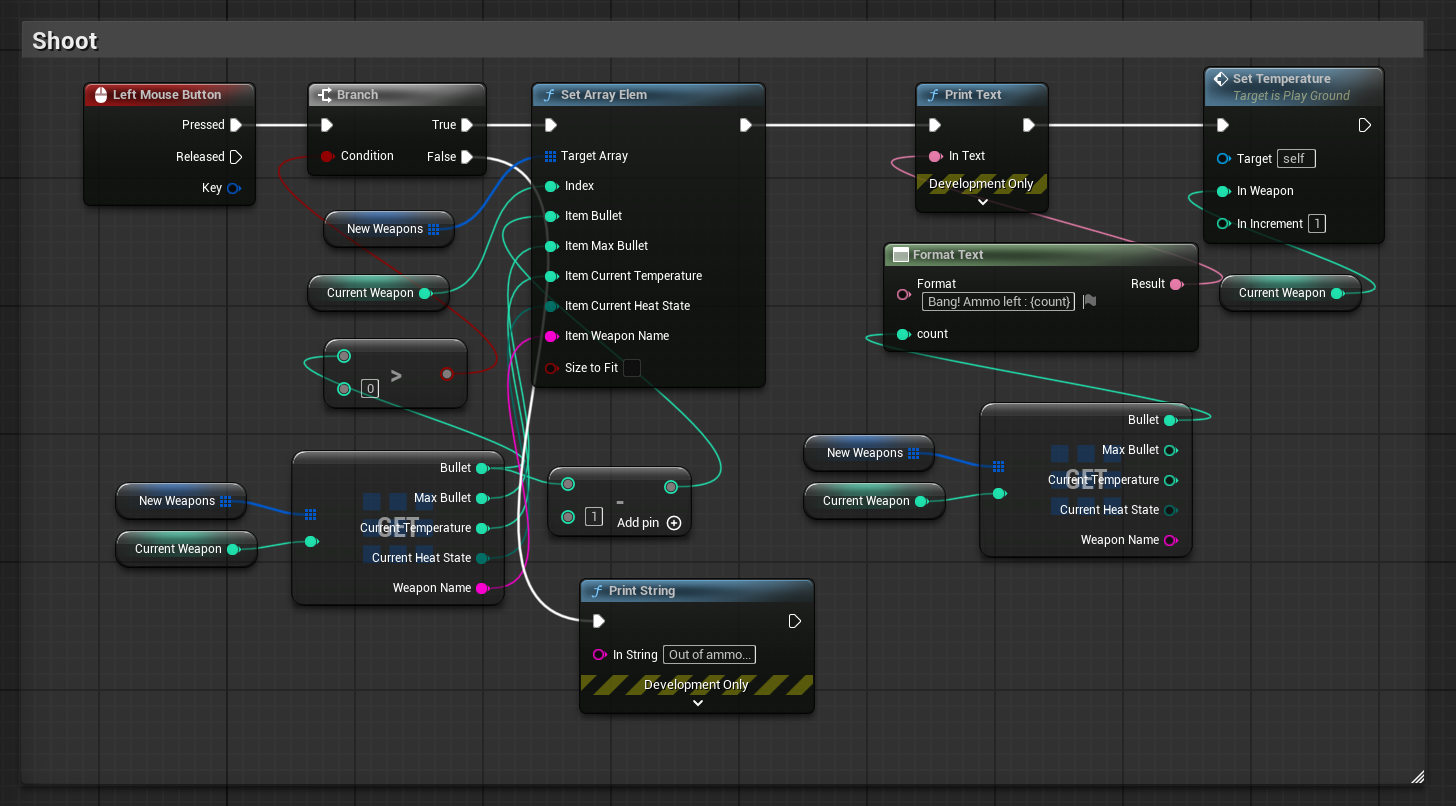Select the New Weapons variable near Target Array
1456x806 pixels.
tap(389, 229)
